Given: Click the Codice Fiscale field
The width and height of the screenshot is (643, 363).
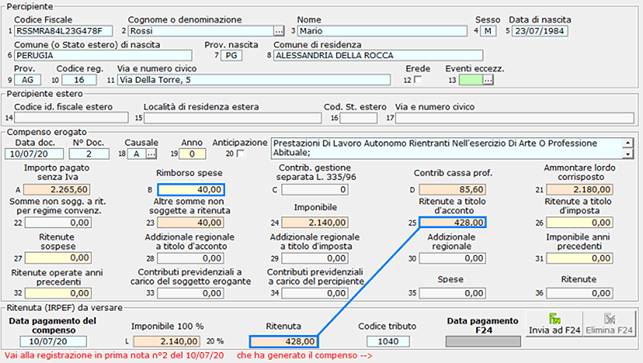Looking at the screenshot, I should [x=63, y=31].
